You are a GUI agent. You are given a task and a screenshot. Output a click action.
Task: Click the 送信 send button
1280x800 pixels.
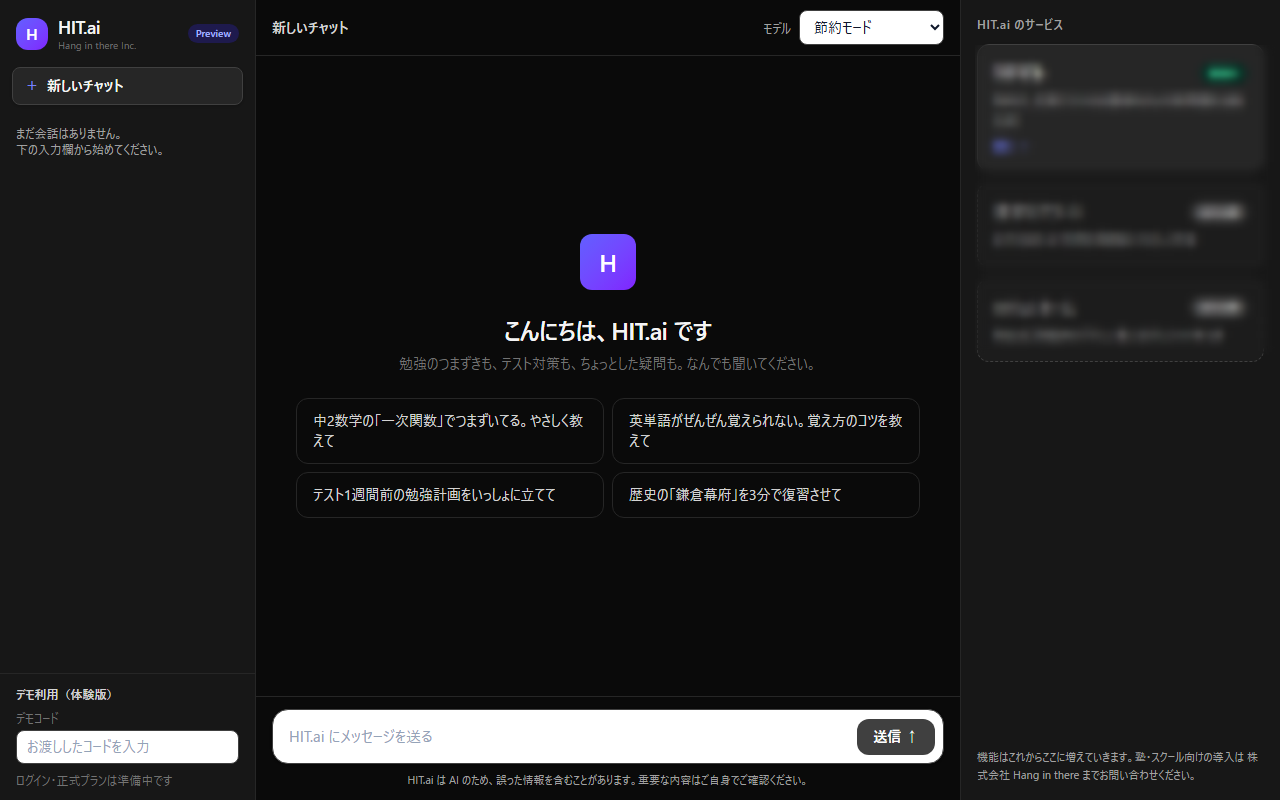(x=896, y=737)
